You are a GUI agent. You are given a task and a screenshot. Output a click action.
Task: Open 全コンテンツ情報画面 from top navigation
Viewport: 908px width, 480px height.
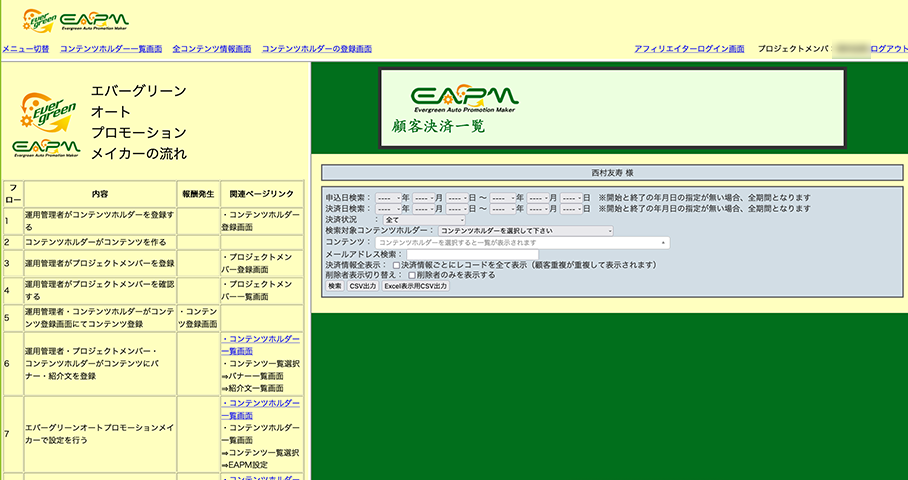[x=210, y=48]
